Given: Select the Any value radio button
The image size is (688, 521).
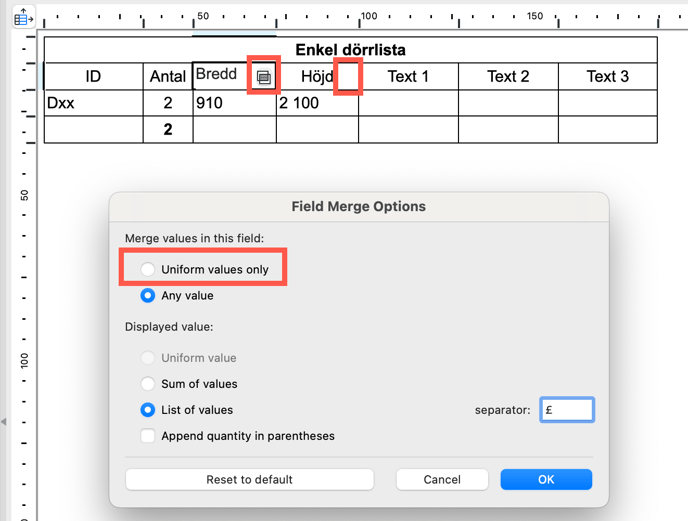Looking at the screenshot, I should click(147, 295).
